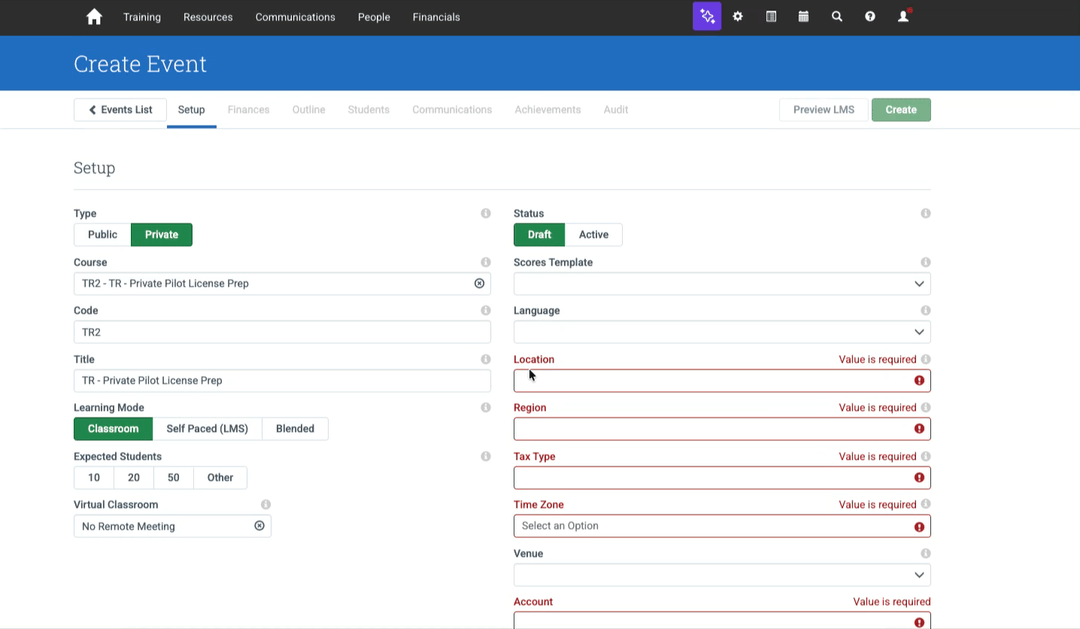Show info for the Tax Type field
The width and height of the screenshot is (1080, 629).
point(926,457)
